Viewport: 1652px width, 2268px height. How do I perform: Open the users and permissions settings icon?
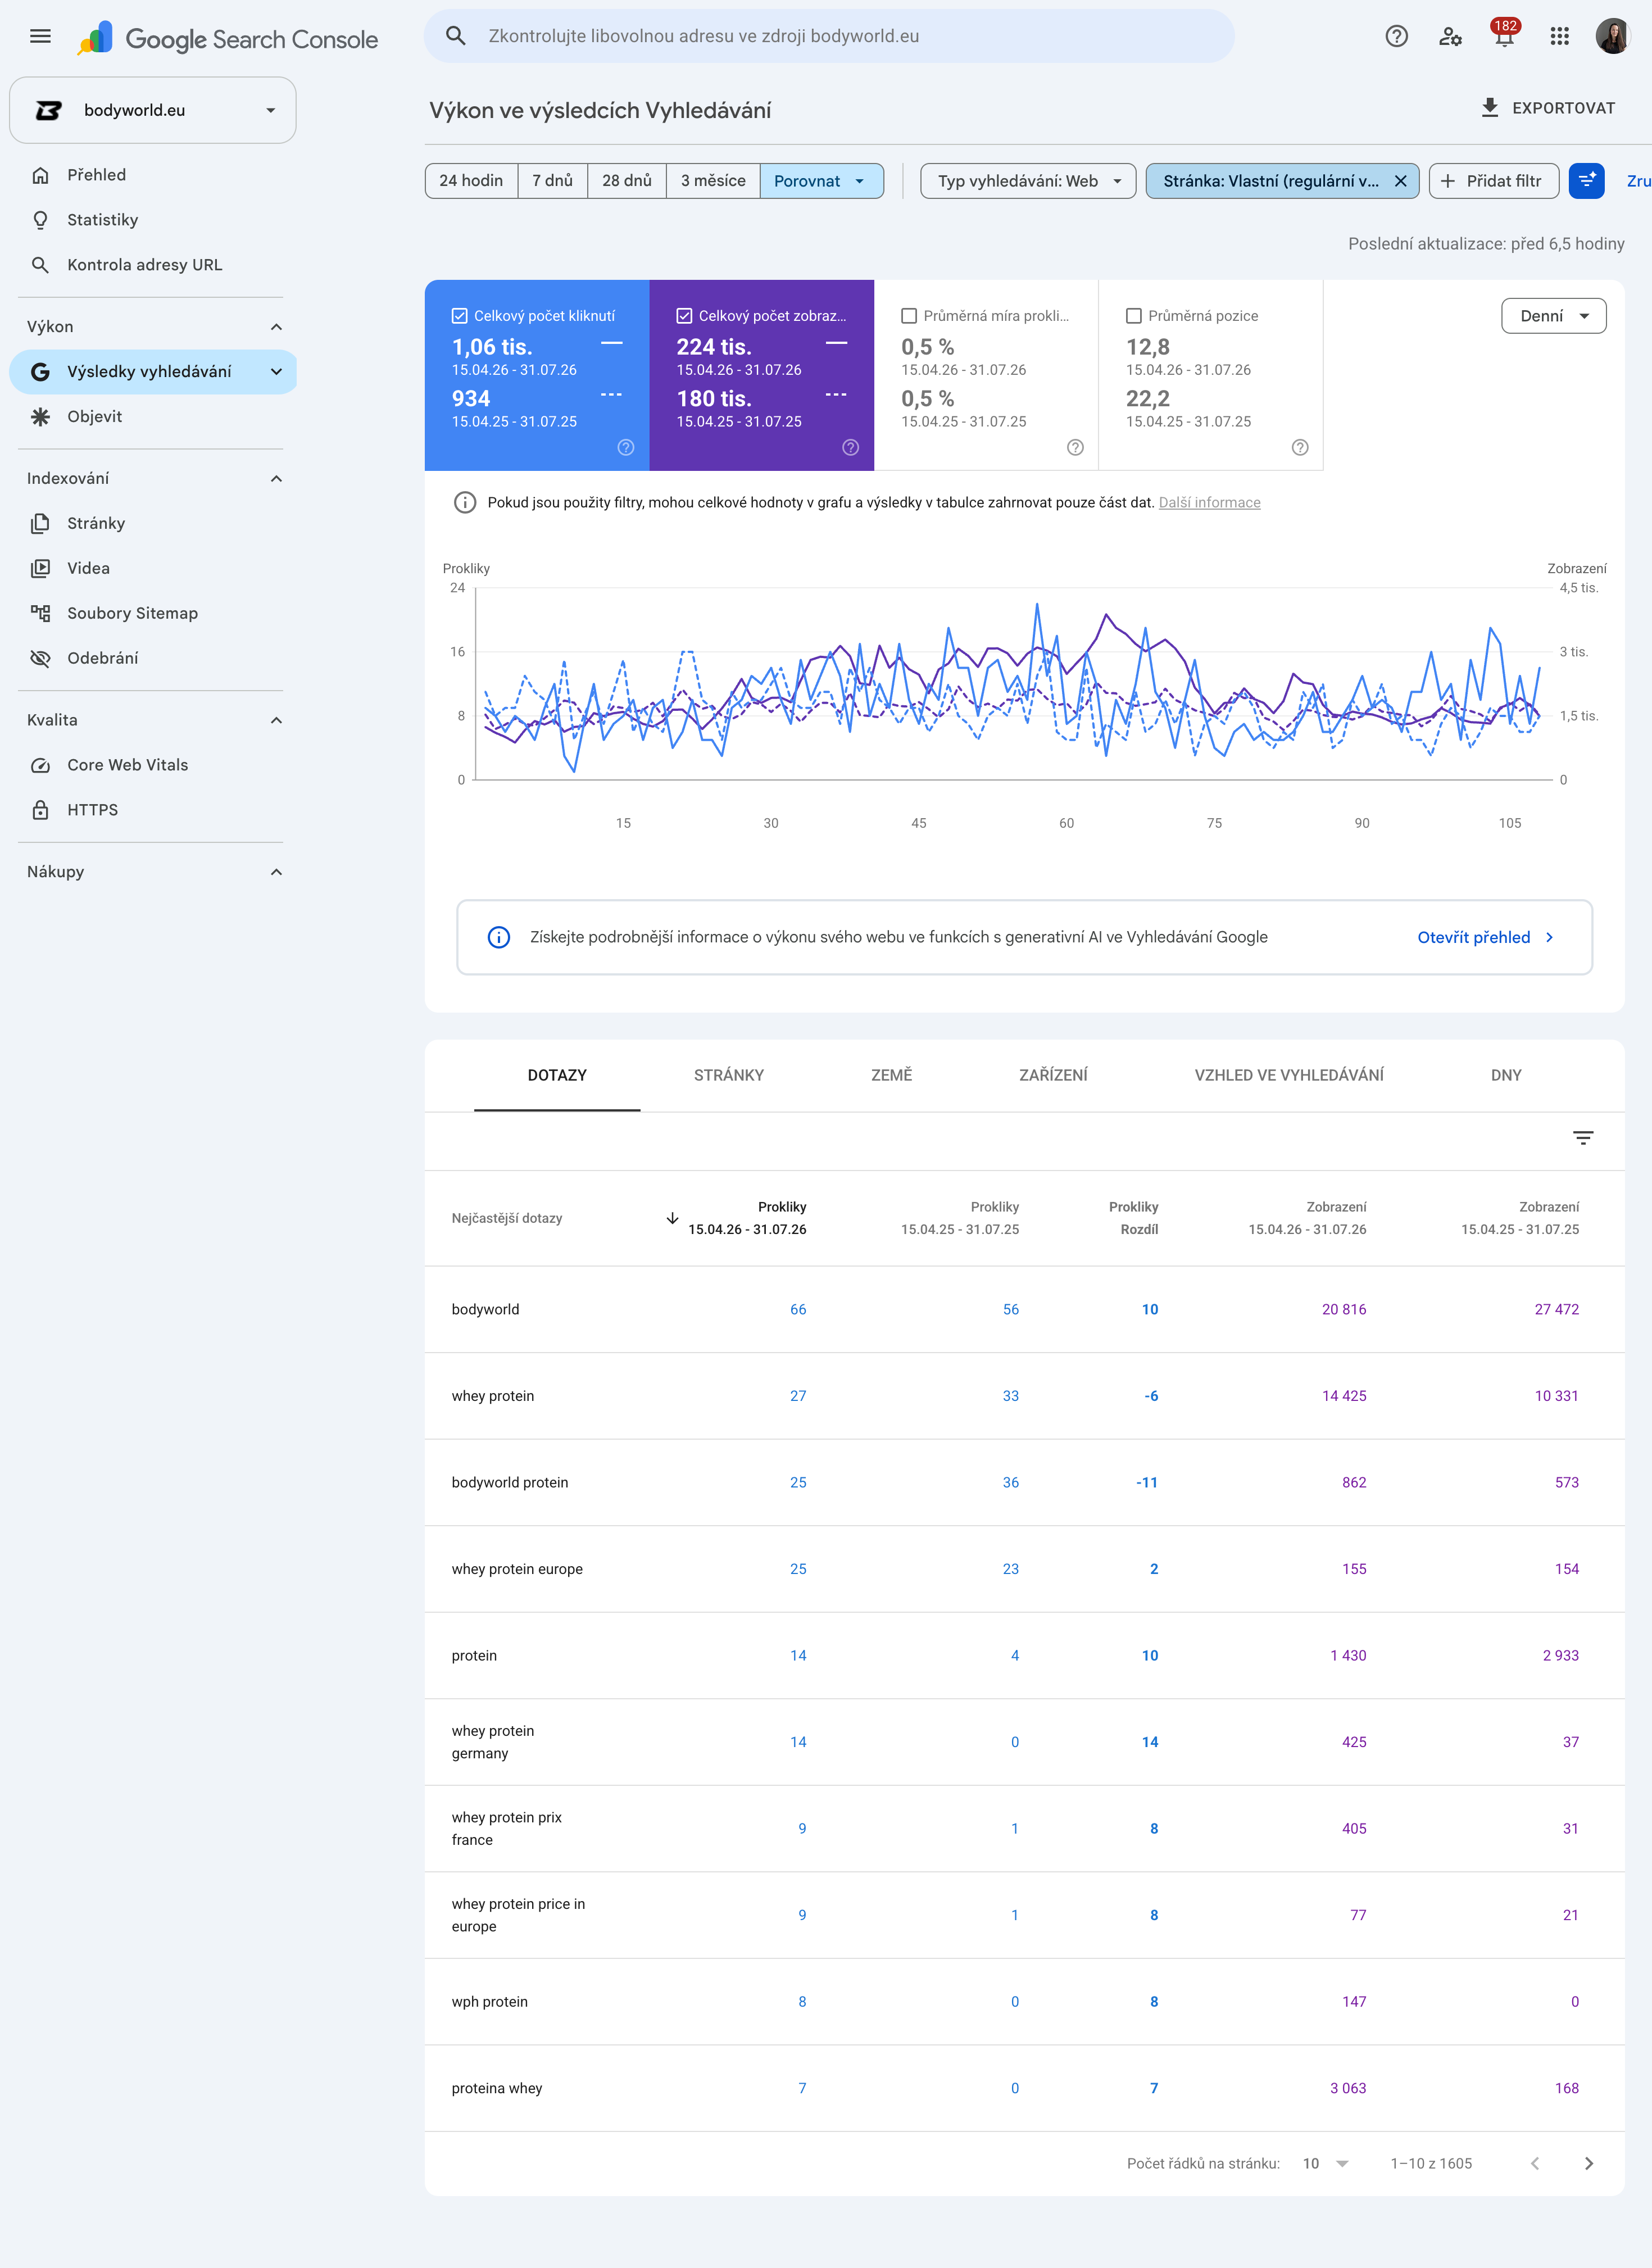click(1450, 37)
